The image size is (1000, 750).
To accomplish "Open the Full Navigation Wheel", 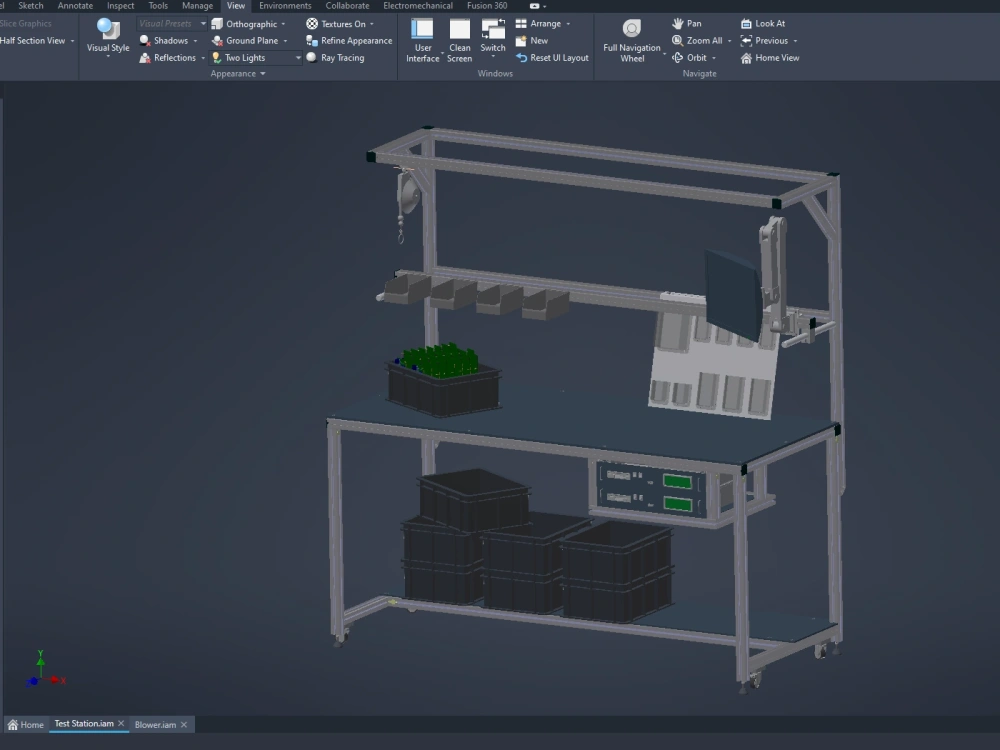I will (x=631, y=41).
